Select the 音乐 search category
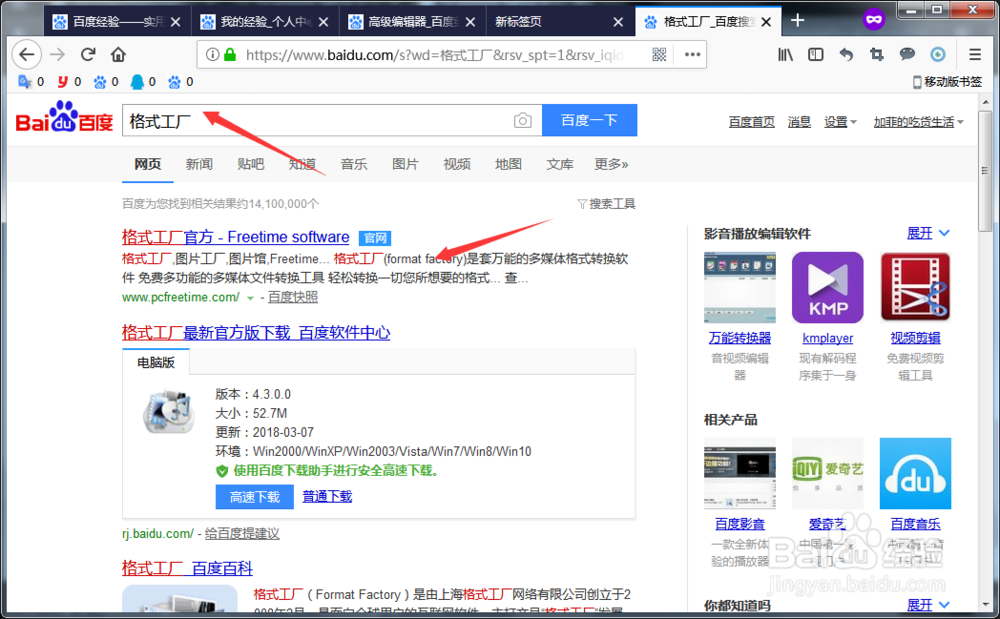 (354, 164)
